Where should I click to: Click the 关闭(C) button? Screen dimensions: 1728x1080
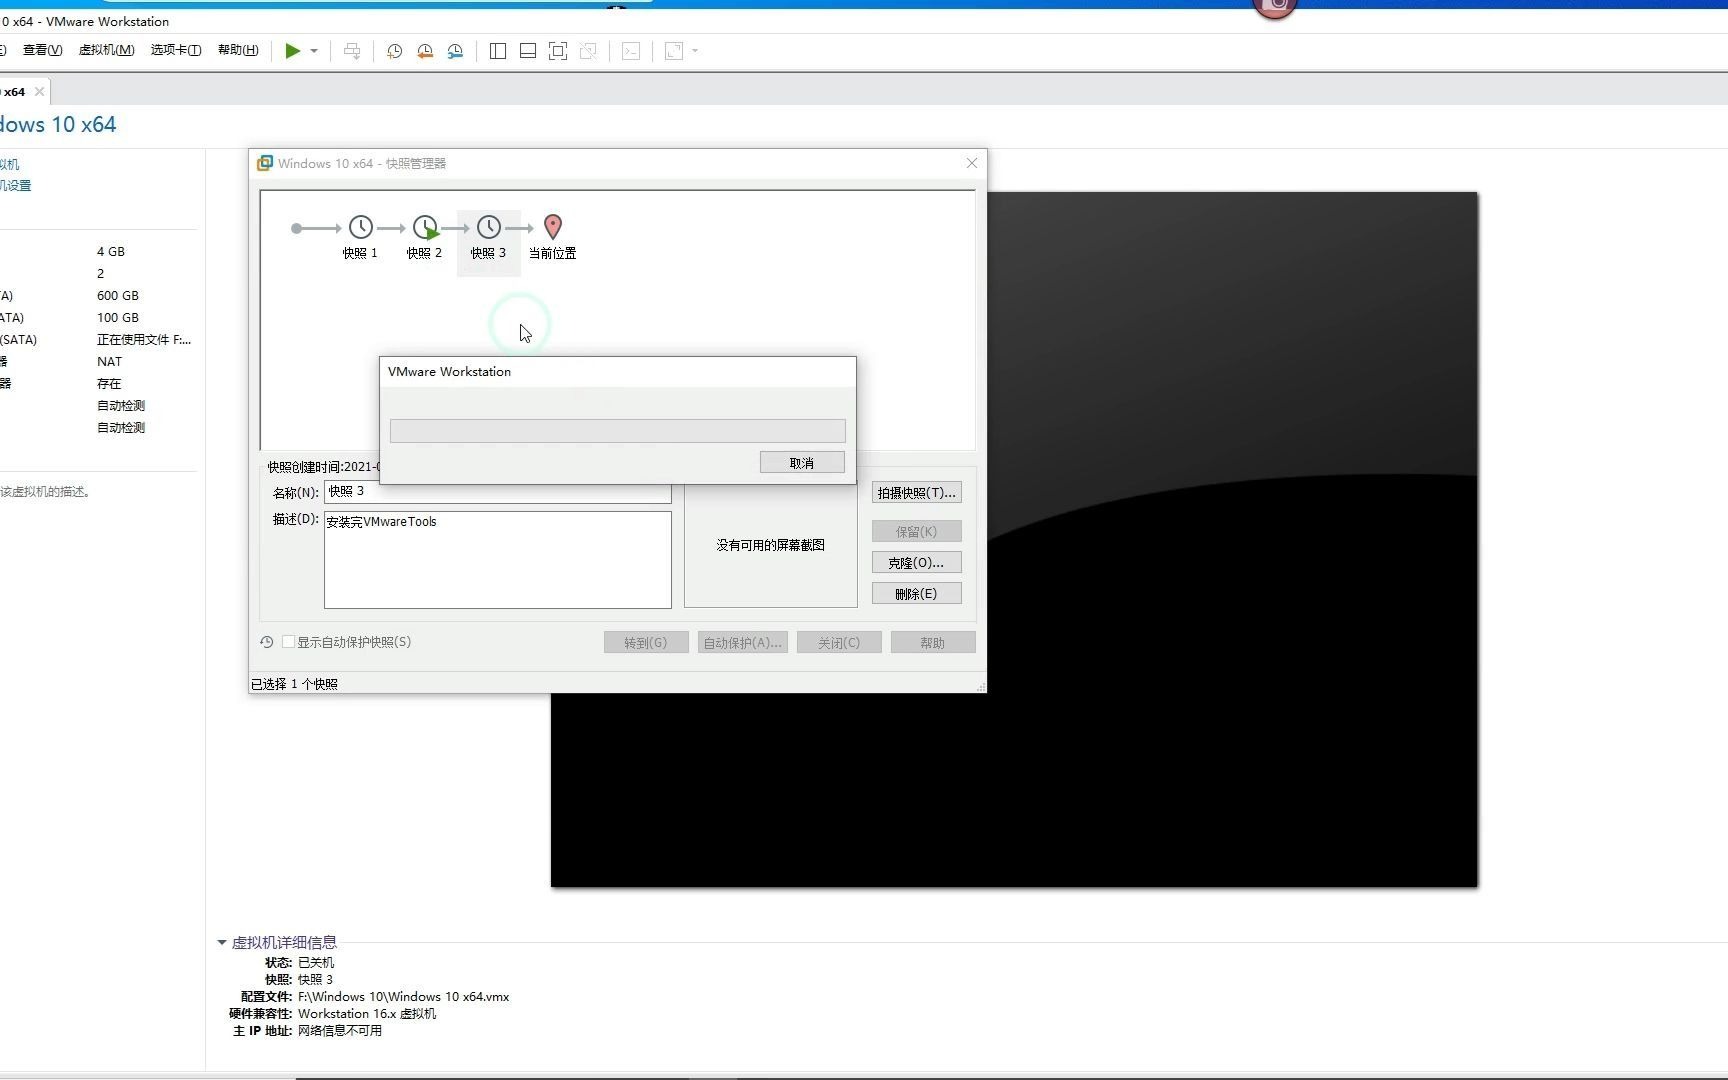pyautogui.click(x=839, y=643)
